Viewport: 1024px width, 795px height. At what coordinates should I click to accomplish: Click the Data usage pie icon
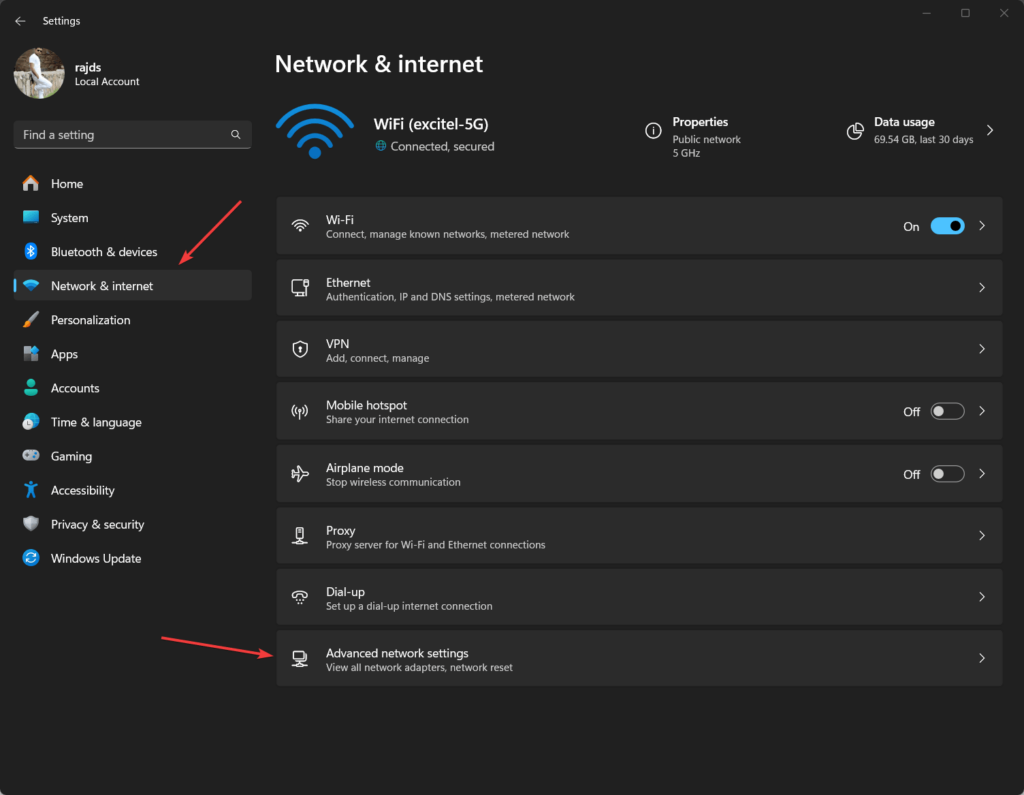(x=855, y=131)
